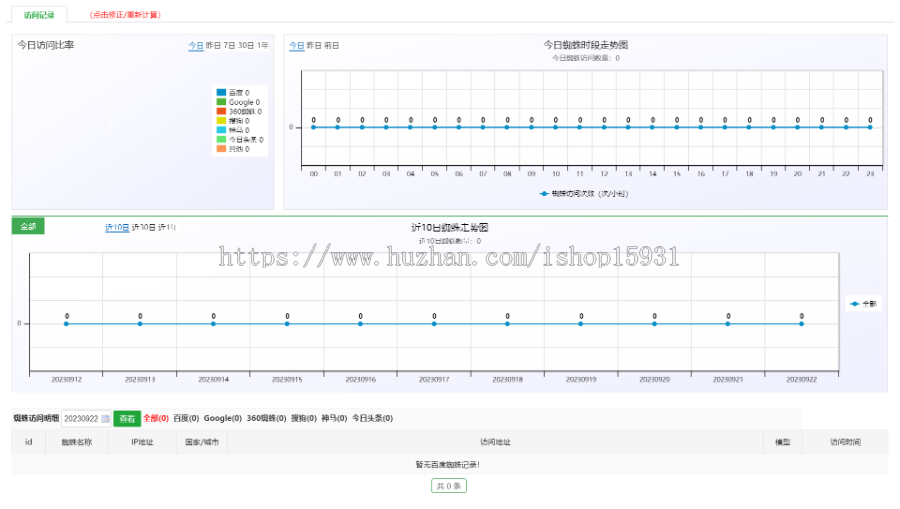
Task: Switch visit ratio range to 7日
Action: click(x=229, y=45)
